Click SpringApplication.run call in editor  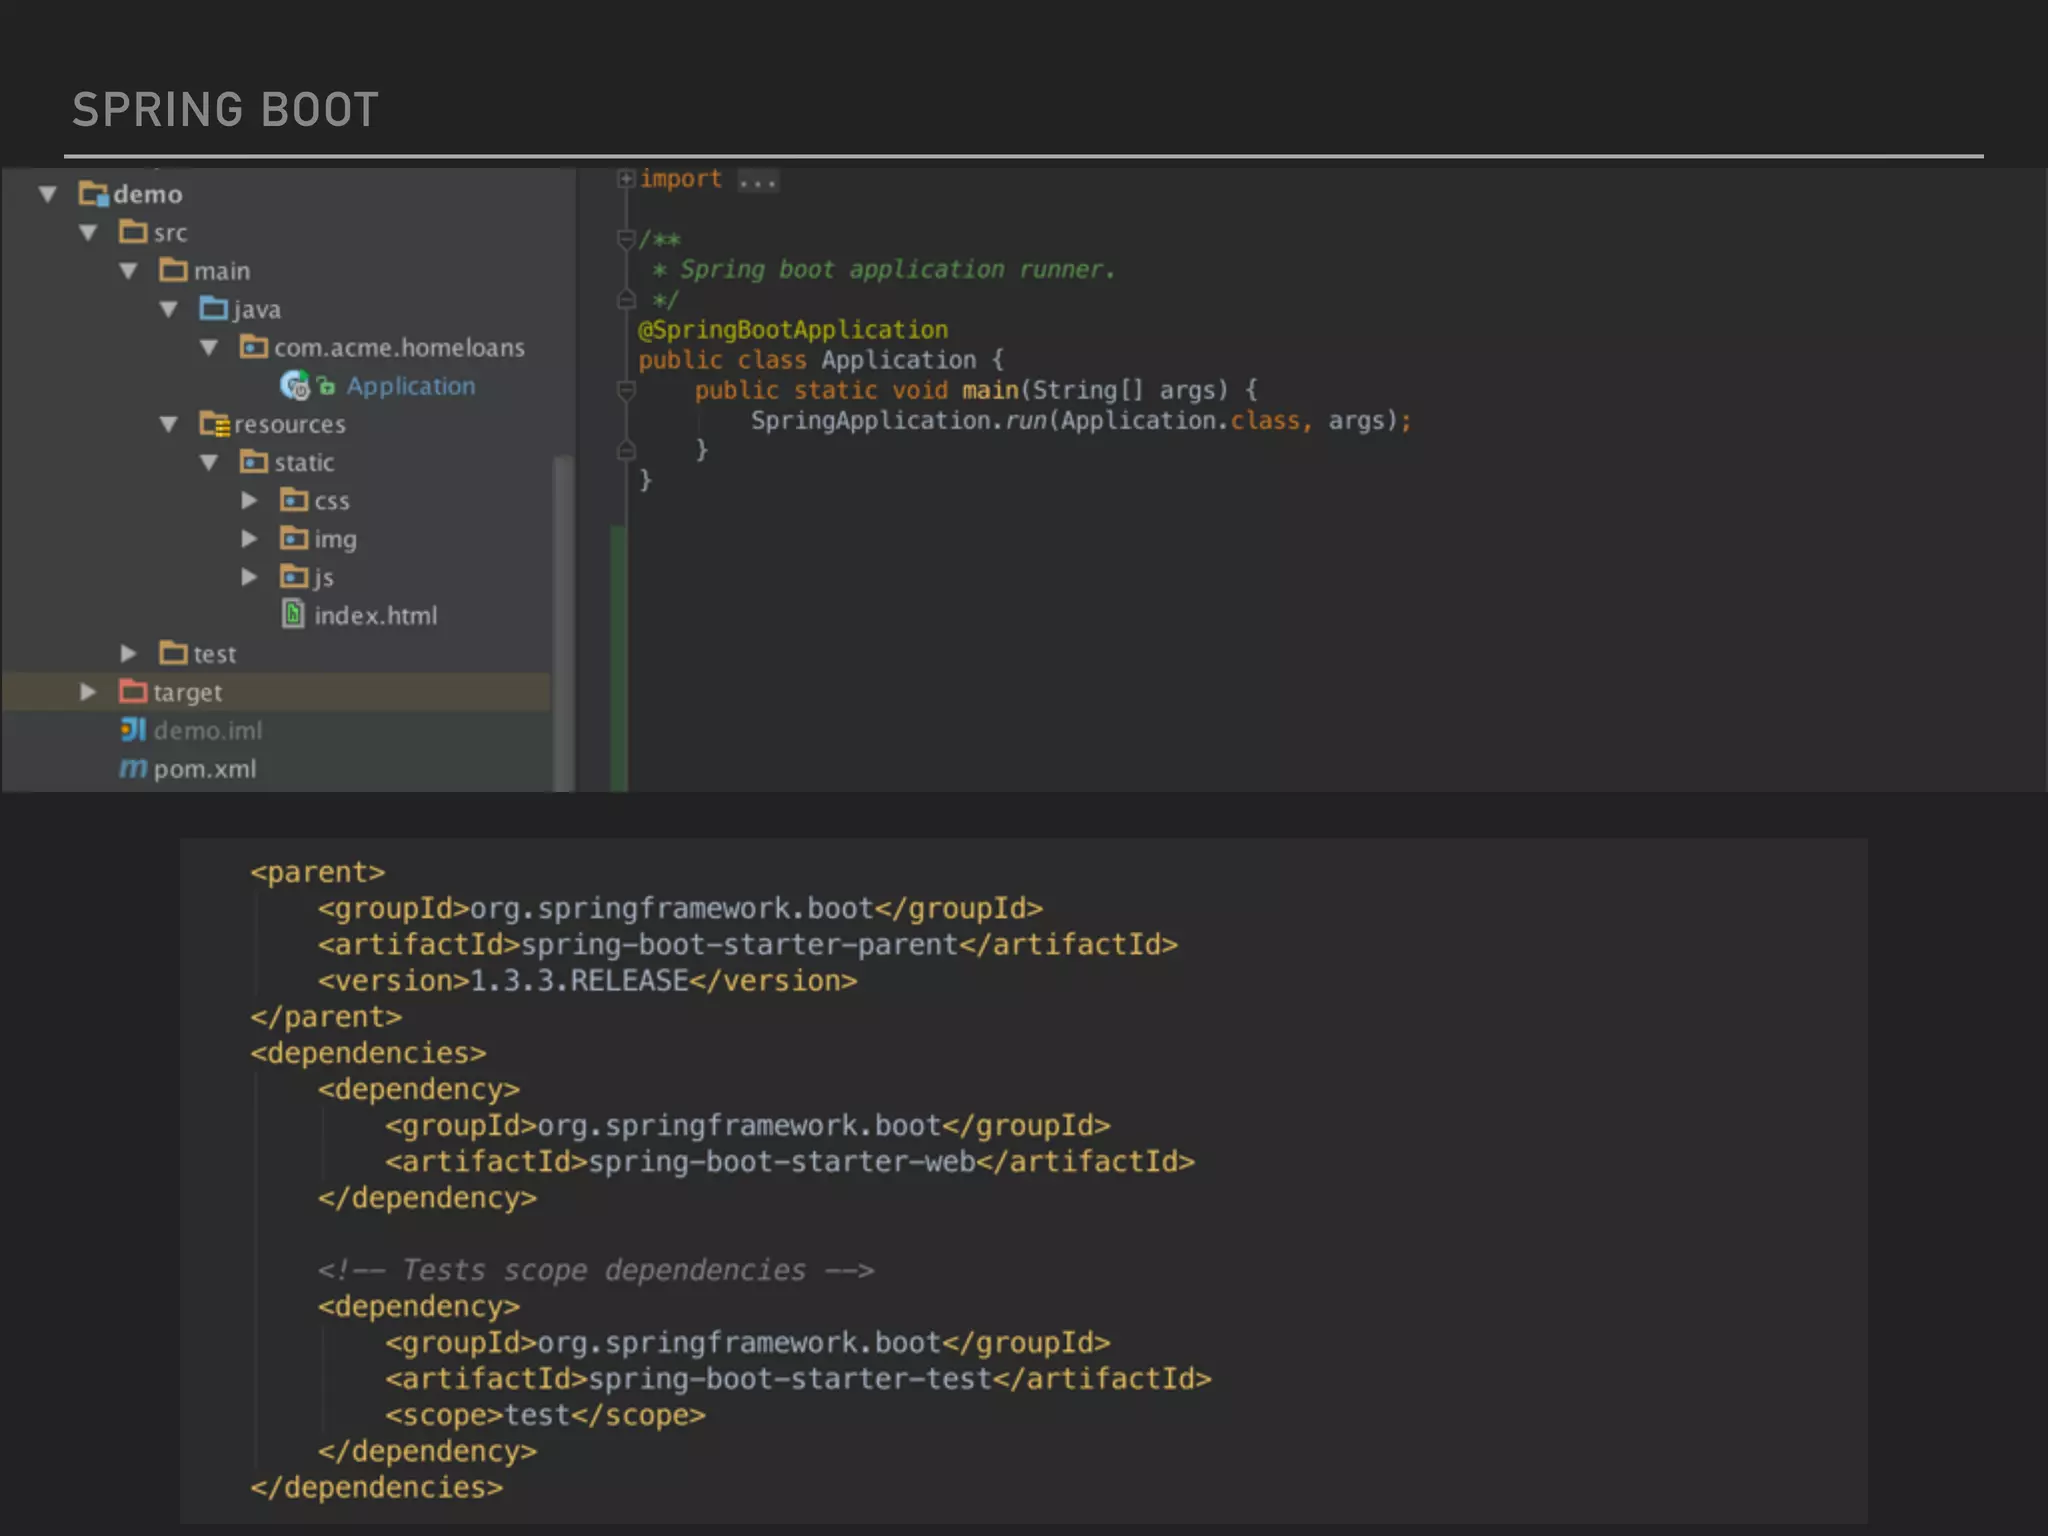[1081, 421]
